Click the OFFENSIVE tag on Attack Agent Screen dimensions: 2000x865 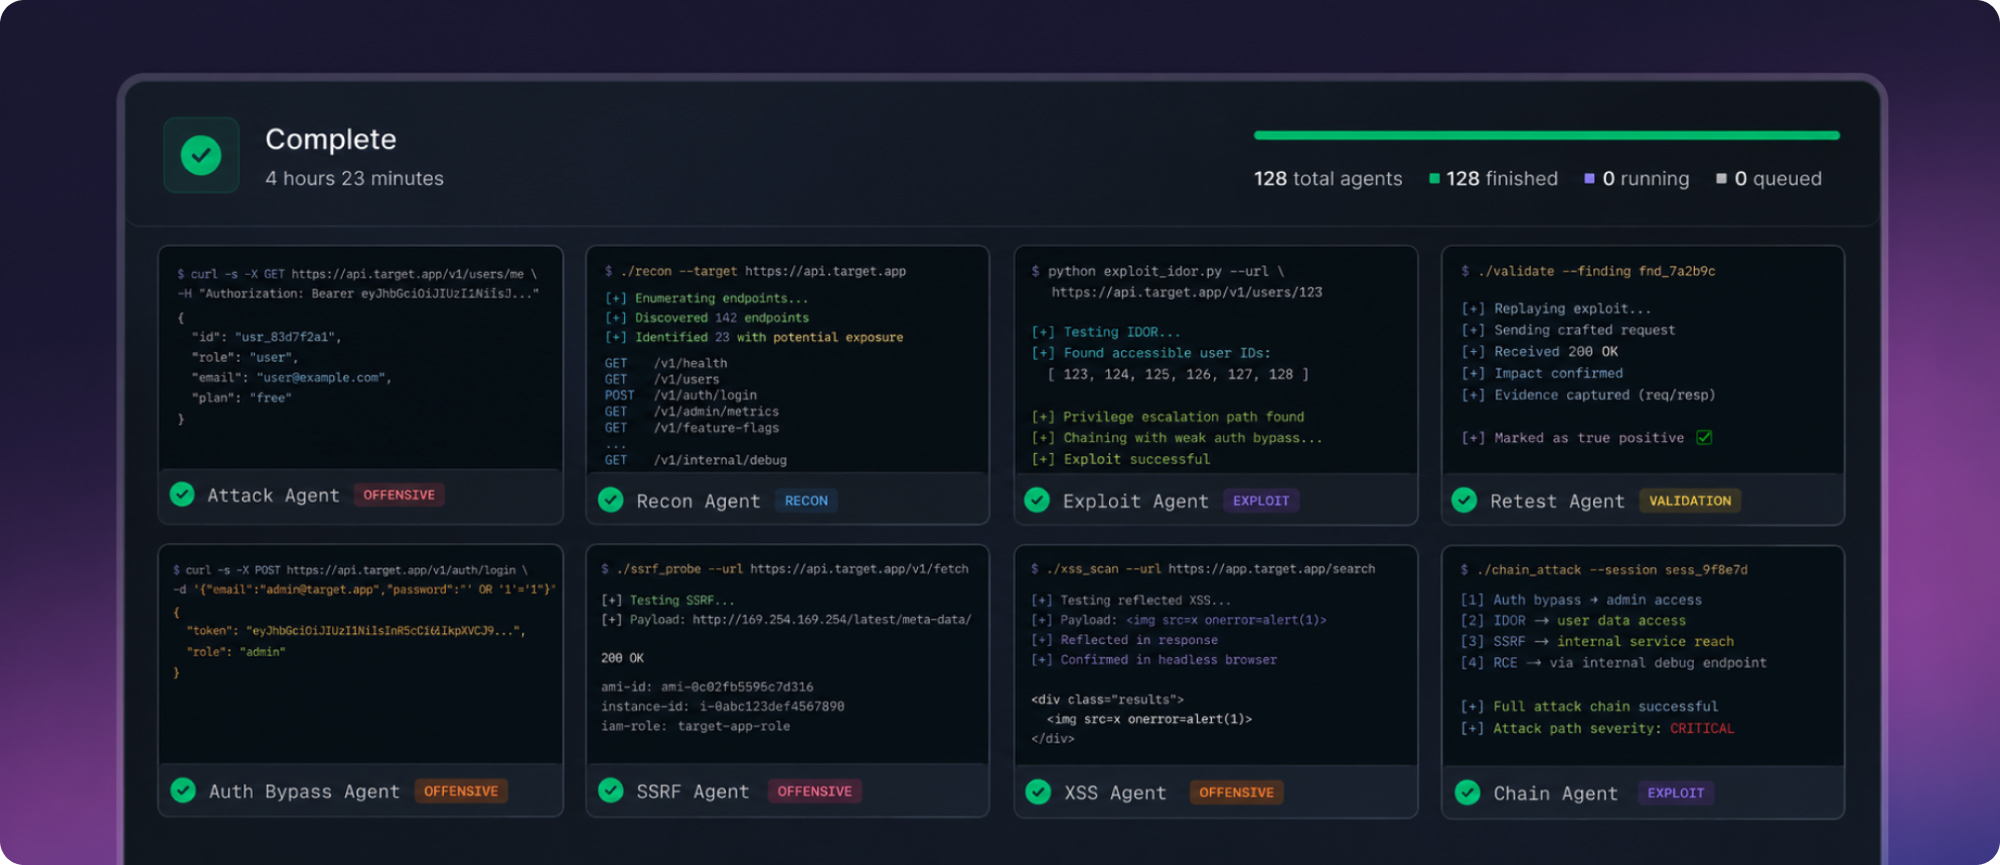pos(399,494)
